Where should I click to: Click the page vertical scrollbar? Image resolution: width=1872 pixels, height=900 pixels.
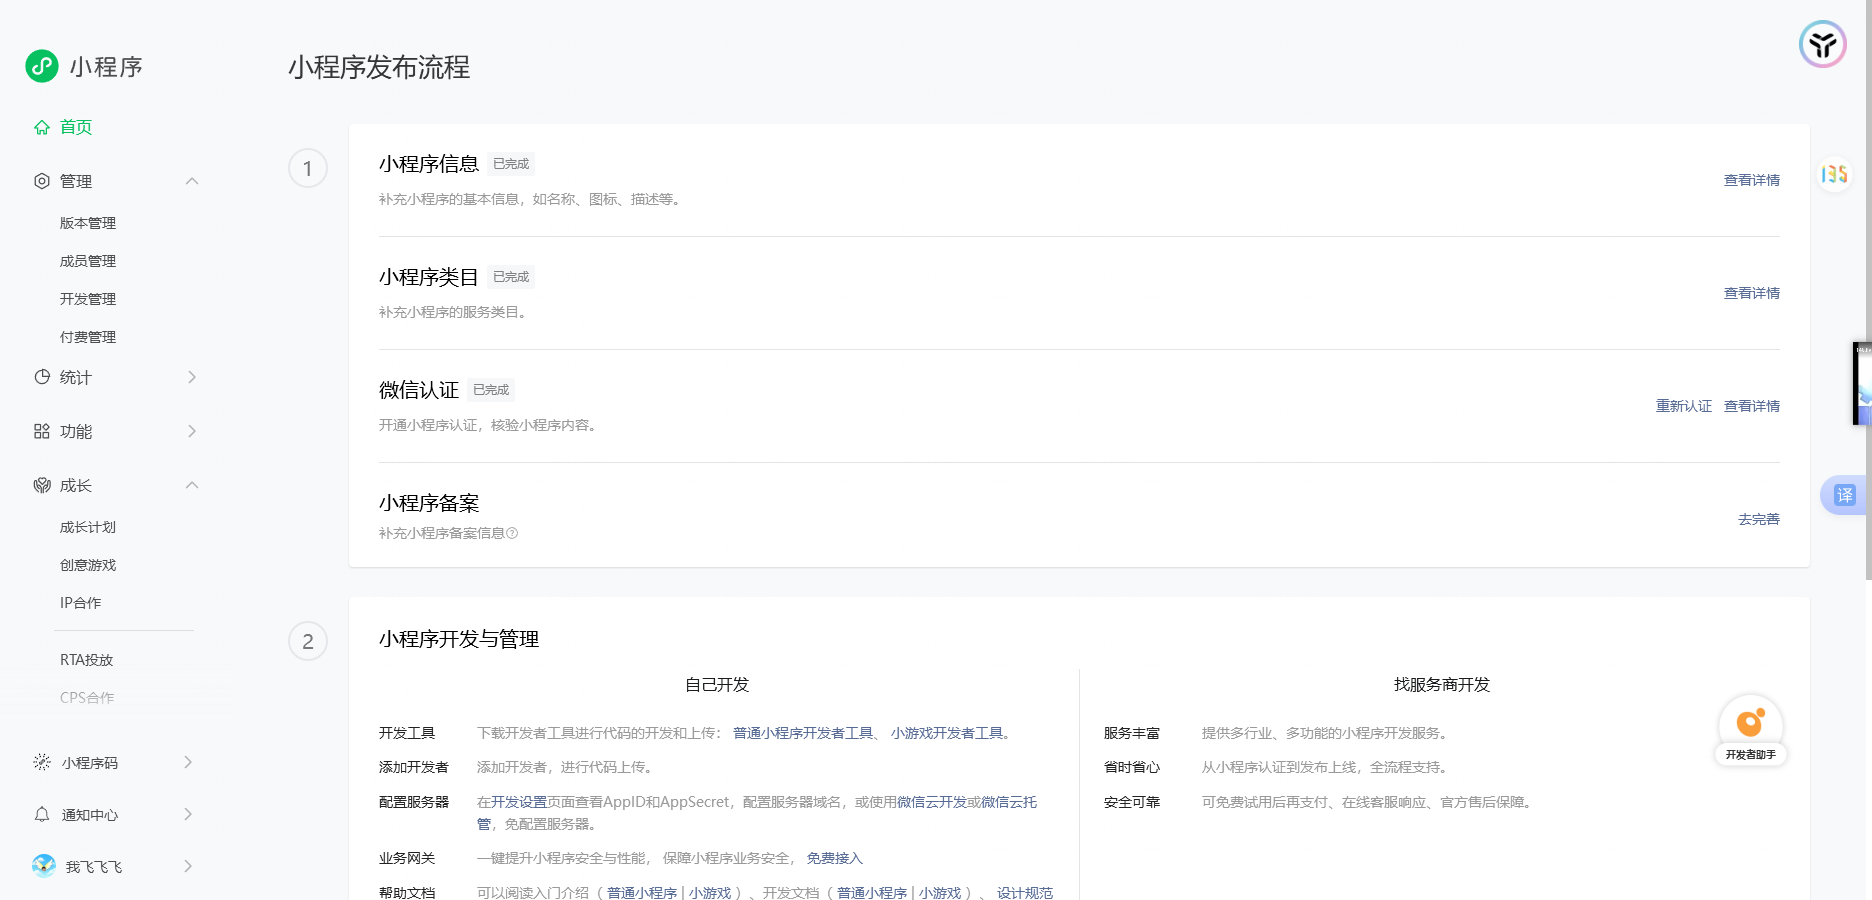coord(1868,290)
